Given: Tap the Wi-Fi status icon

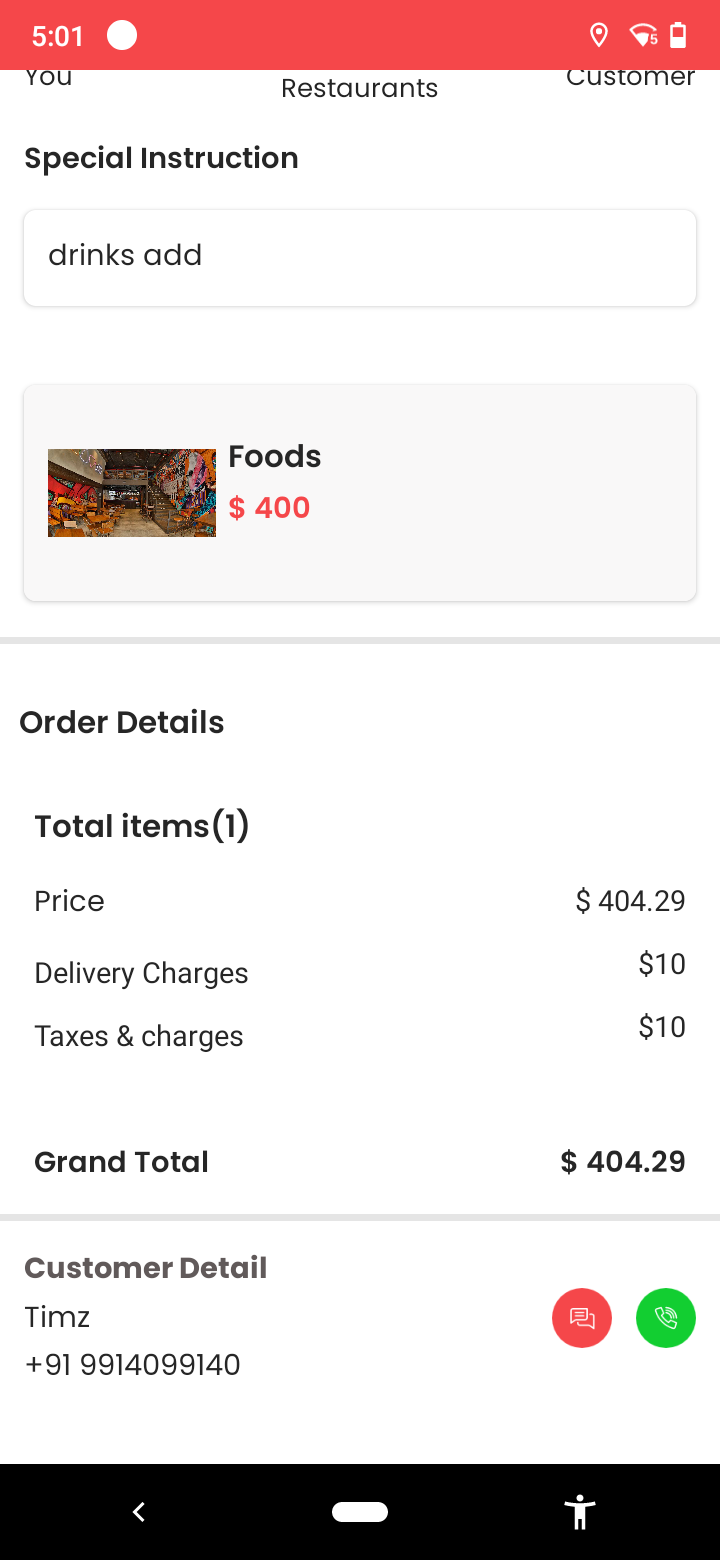Looking at the screenshot, I should point(643,36).
